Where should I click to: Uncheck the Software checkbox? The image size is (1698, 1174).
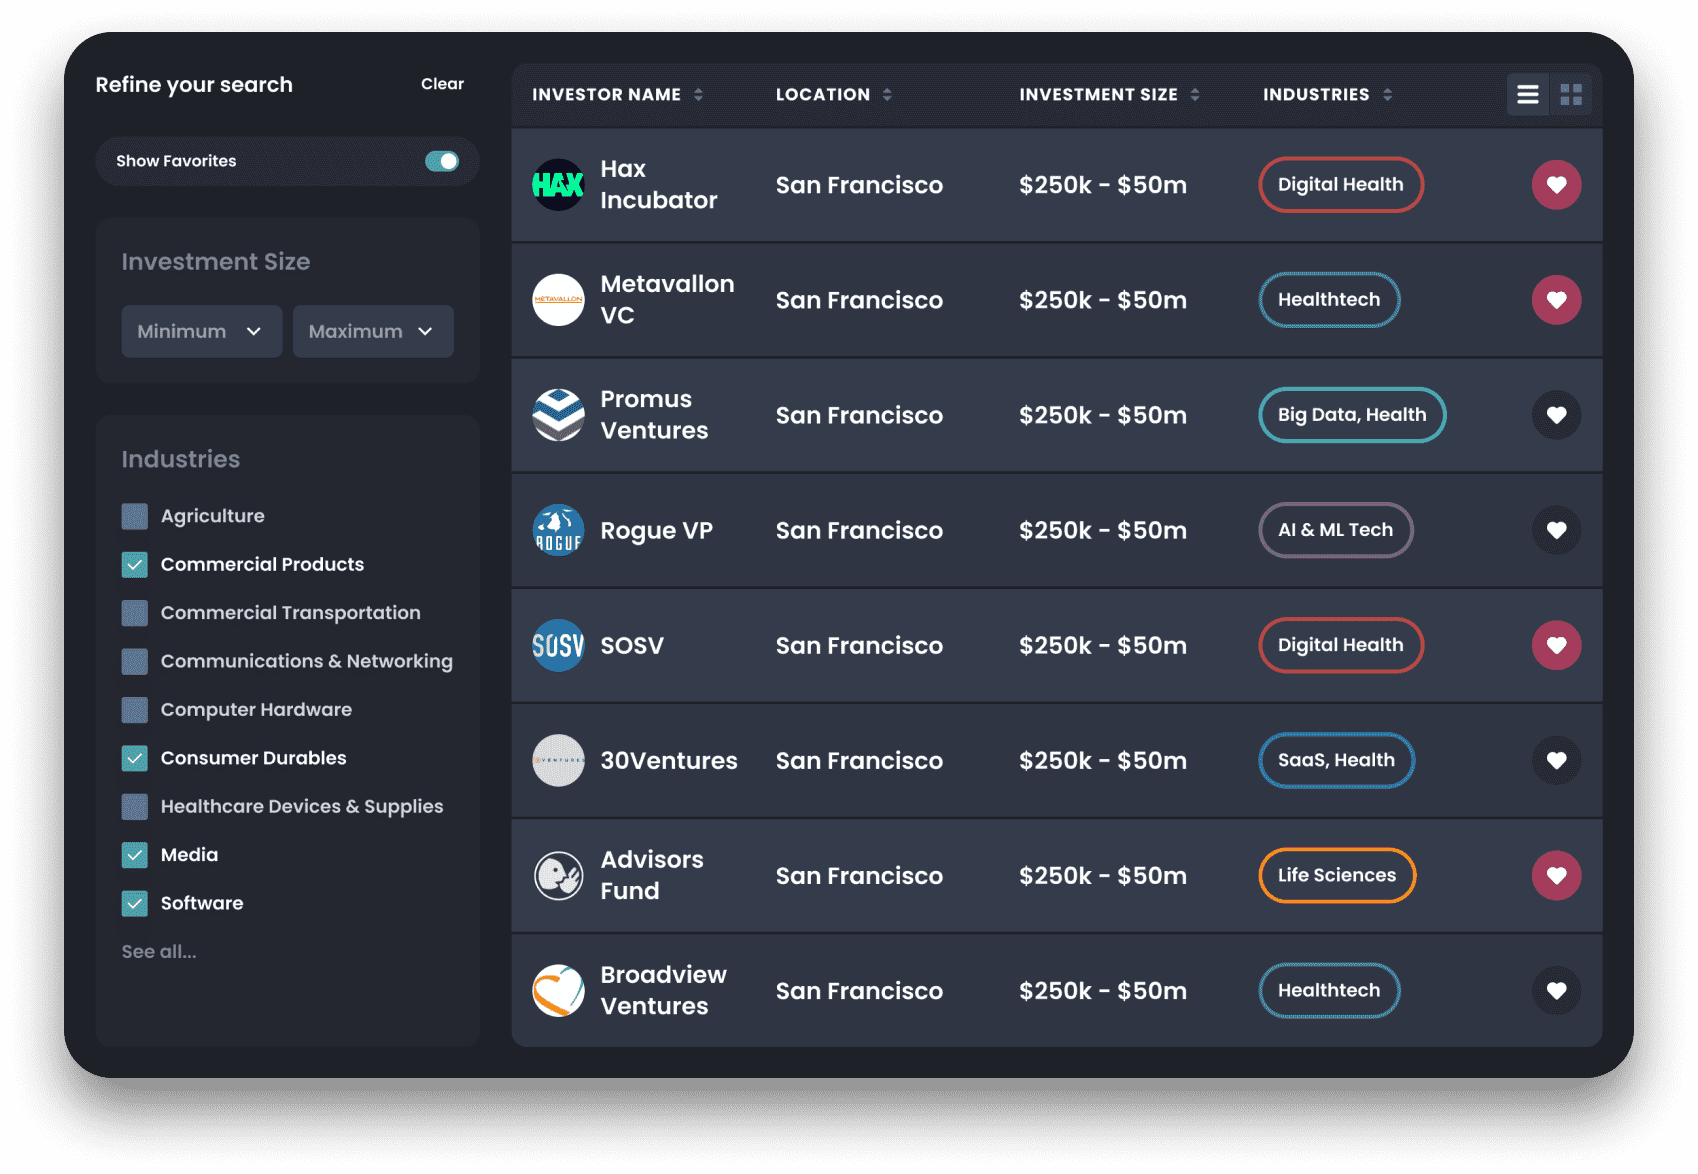tap(134, 903)
